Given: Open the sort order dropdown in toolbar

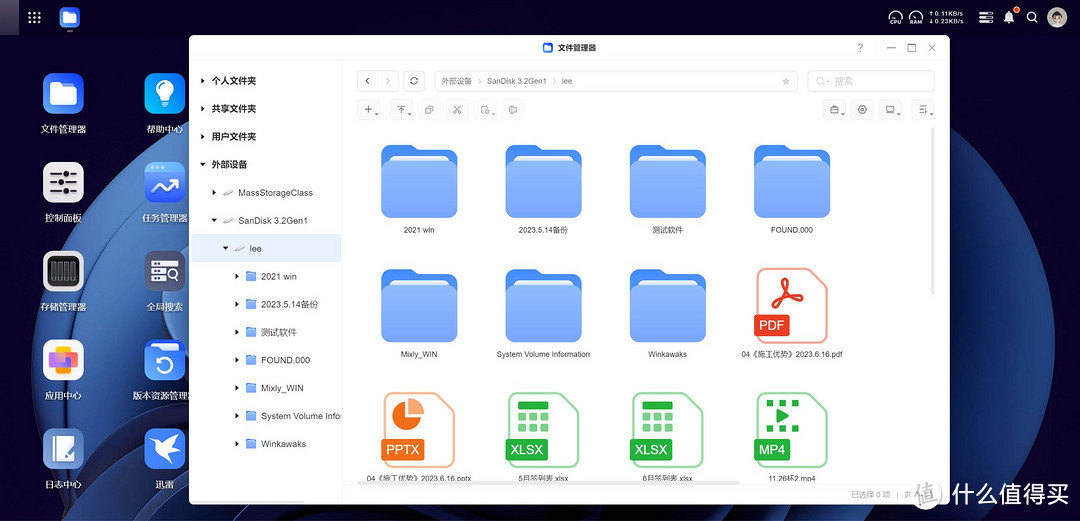Looking at the screenshot, I should click(924, 110).
